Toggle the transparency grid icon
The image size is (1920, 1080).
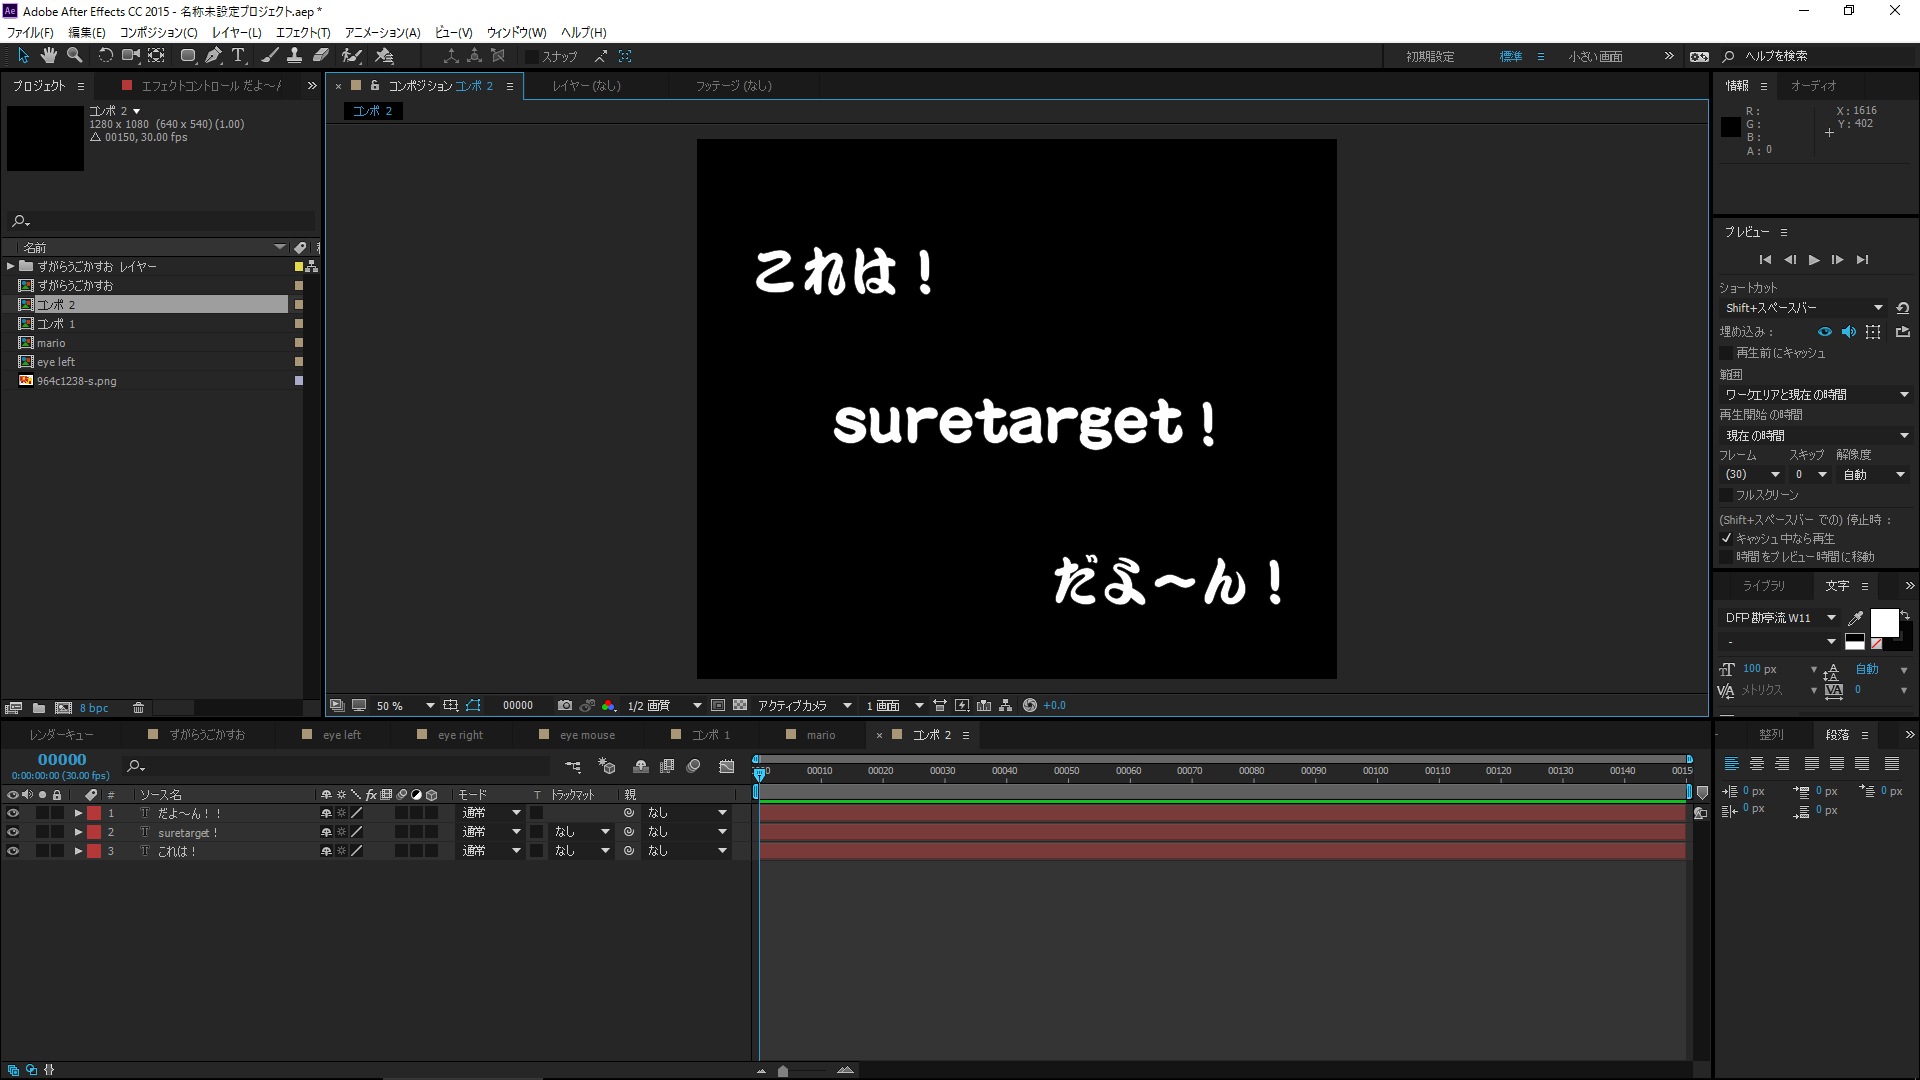click(x=740, y=706)
